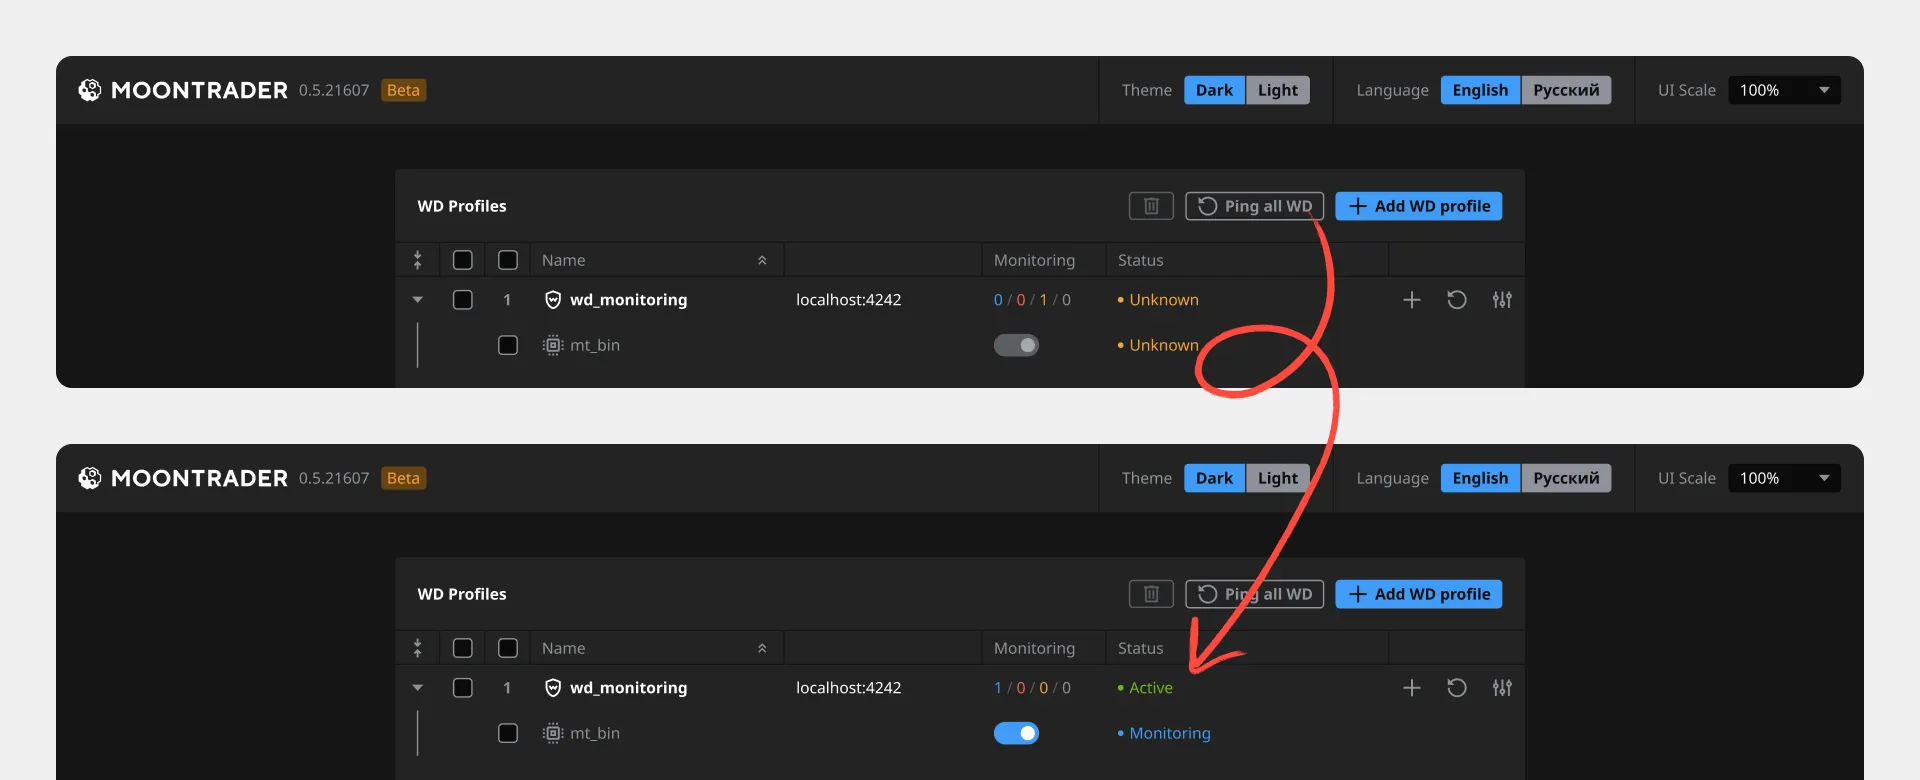Click the localhost:4242 address on the Unknown row
The image size is (1920, 780).
(848, 300)
